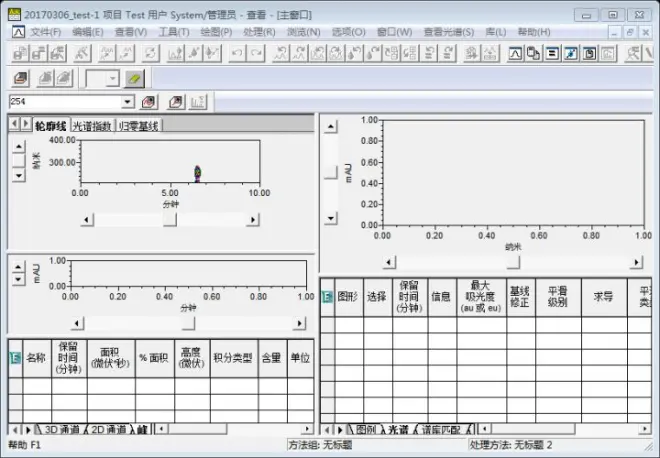Click the chromatogram plot horizontal scrollbar thumb

[189, 323]
